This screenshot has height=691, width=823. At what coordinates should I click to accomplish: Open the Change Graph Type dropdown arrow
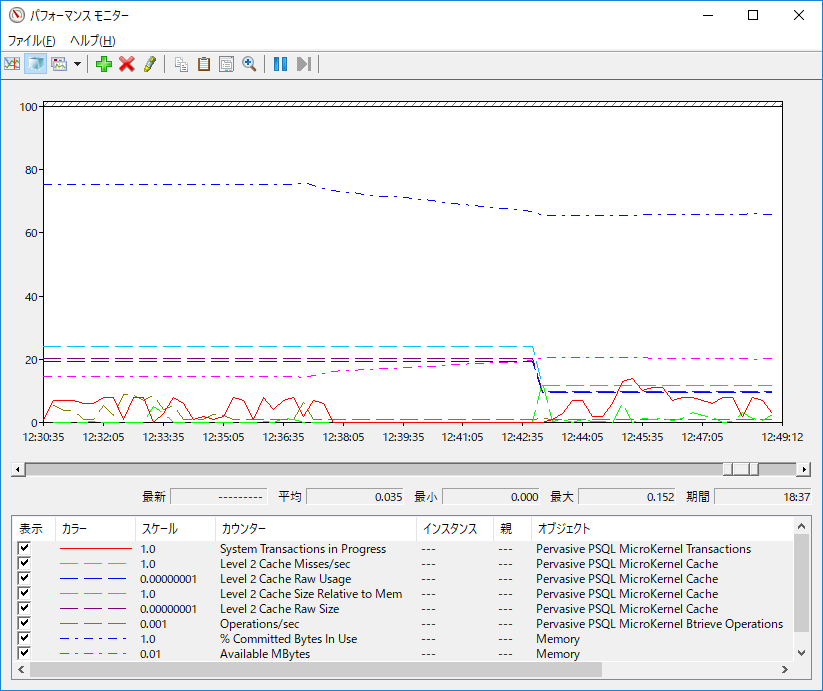(x=77, y=64)
